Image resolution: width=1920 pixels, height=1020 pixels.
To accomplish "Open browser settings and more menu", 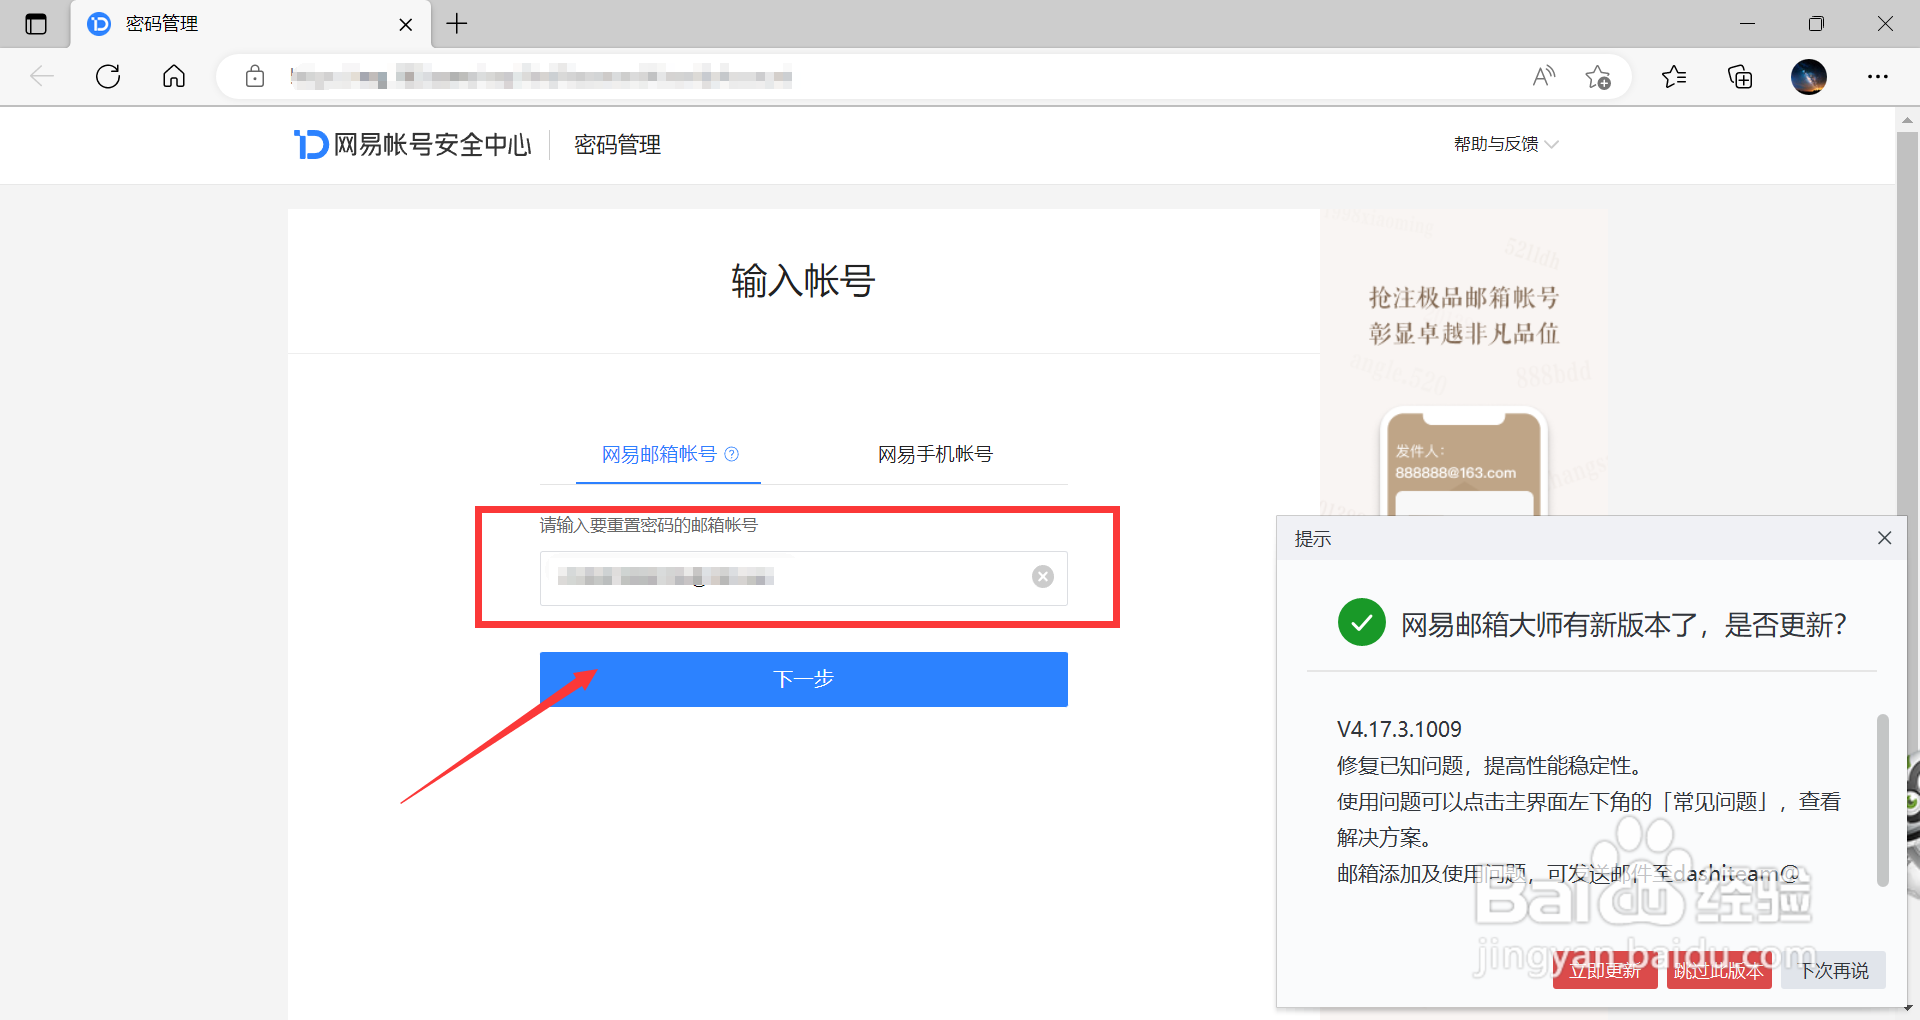I will click(x=1878, y=76).
